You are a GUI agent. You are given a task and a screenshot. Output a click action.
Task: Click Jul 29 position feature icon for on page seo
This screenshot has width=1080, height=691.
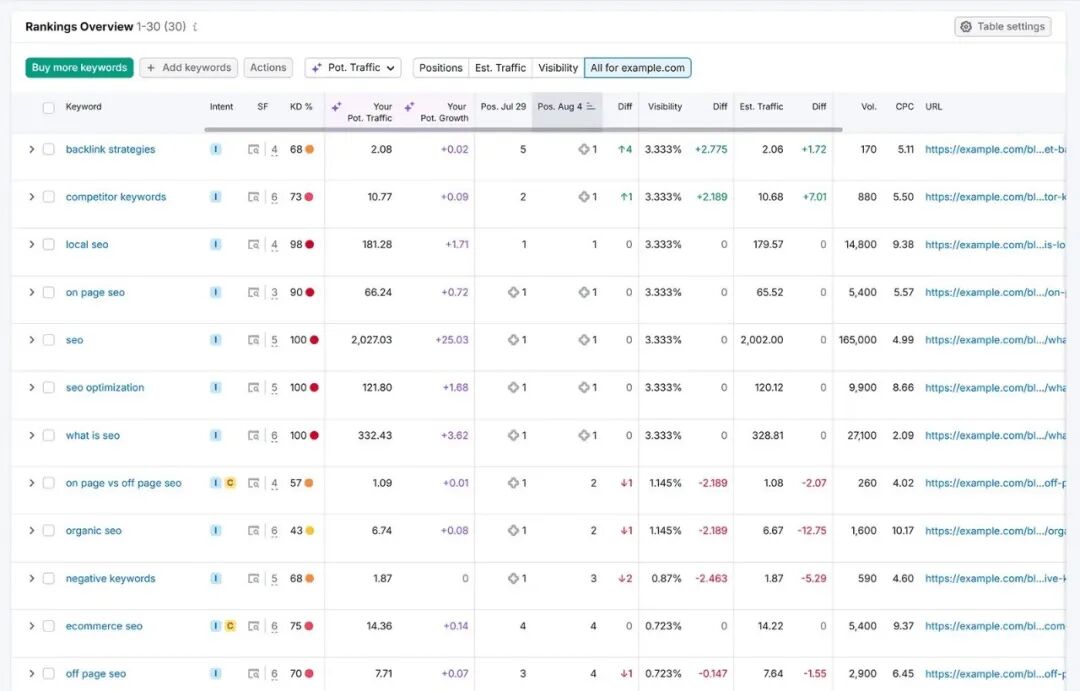point(513,292)
